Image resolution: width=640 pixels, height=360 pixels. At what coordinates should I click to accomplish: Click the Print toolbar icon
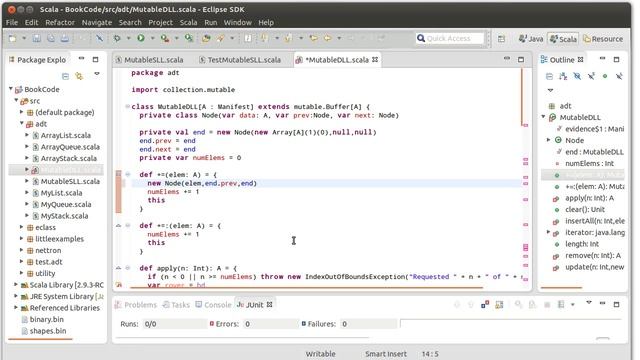click(64, 38)
